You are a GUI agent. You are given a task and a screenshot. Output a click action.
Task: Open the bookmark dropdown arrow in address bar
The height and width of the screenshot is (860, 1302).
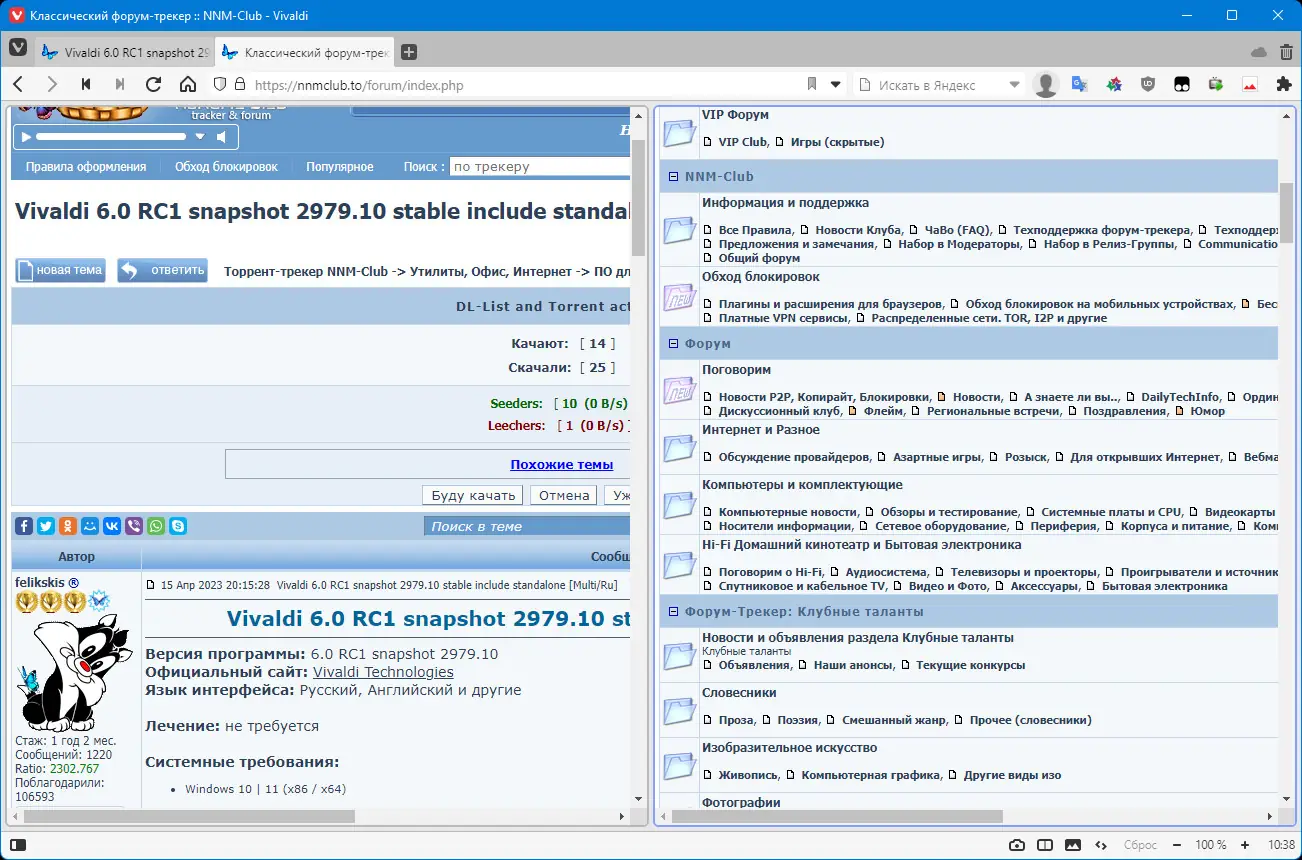point(837,85)
